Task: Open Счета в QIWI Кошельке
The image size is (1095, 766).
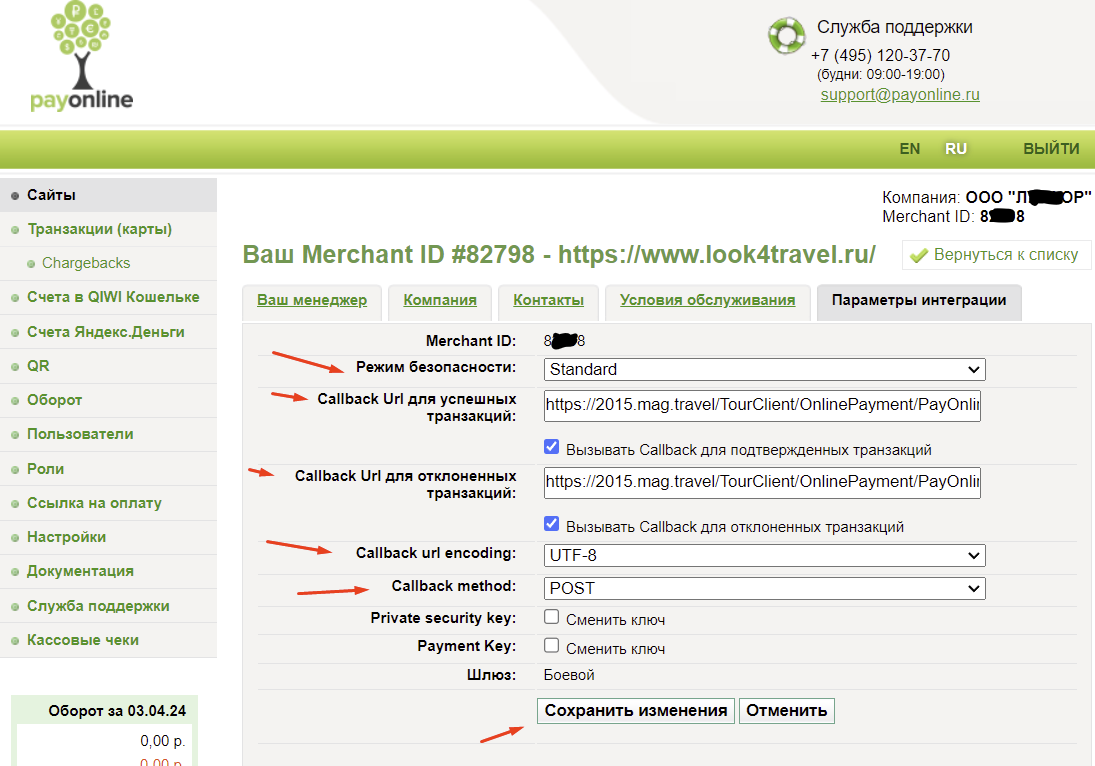Action: pyautogui.click(x=108, y=297)
